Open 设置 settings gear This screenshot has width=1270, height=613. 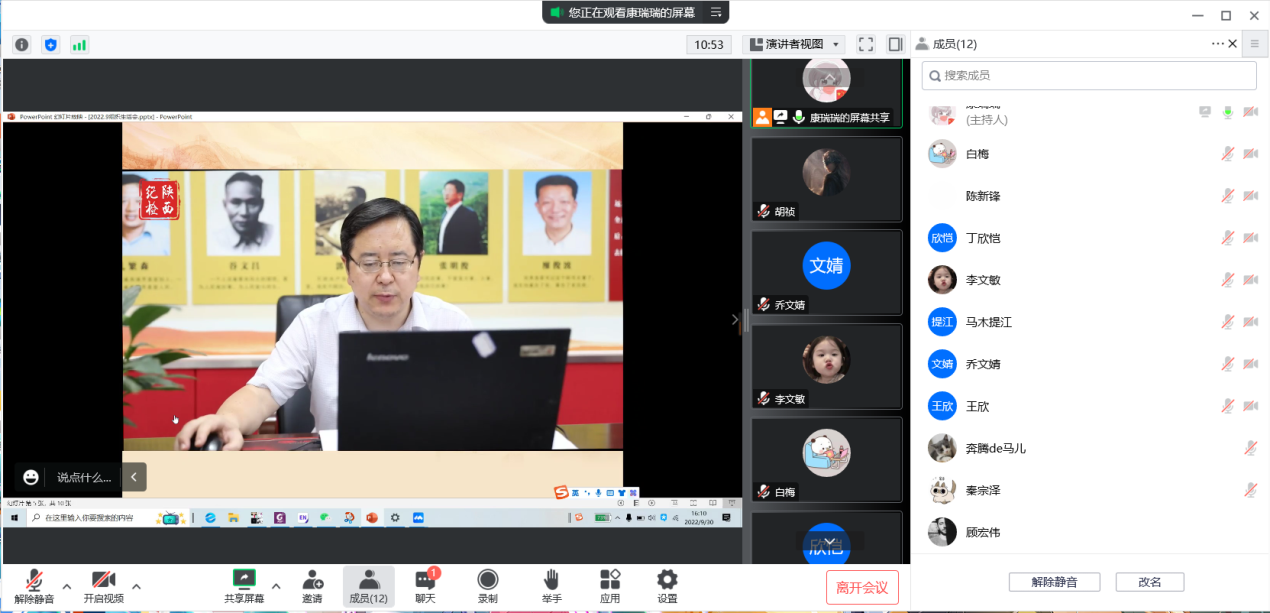pyautogui.click(x=667, y=586)
